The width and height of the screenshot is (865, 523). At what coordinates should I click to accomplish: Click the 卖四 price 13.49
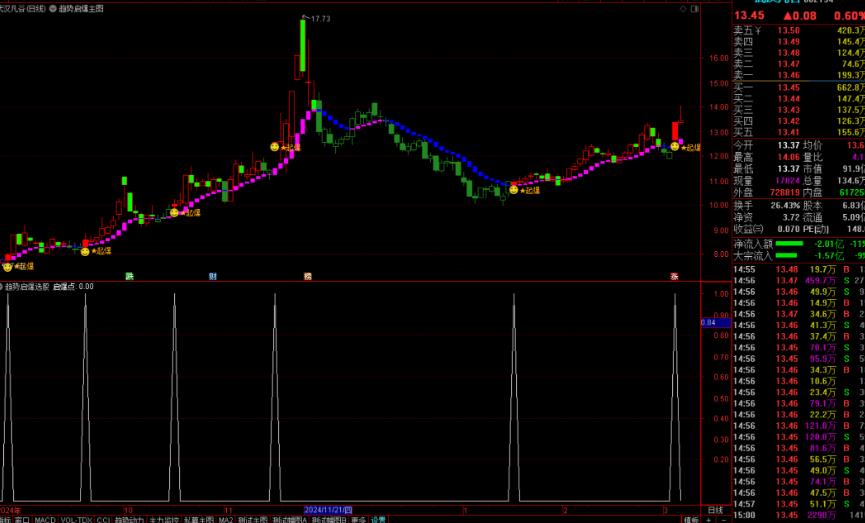click(788, 41)
